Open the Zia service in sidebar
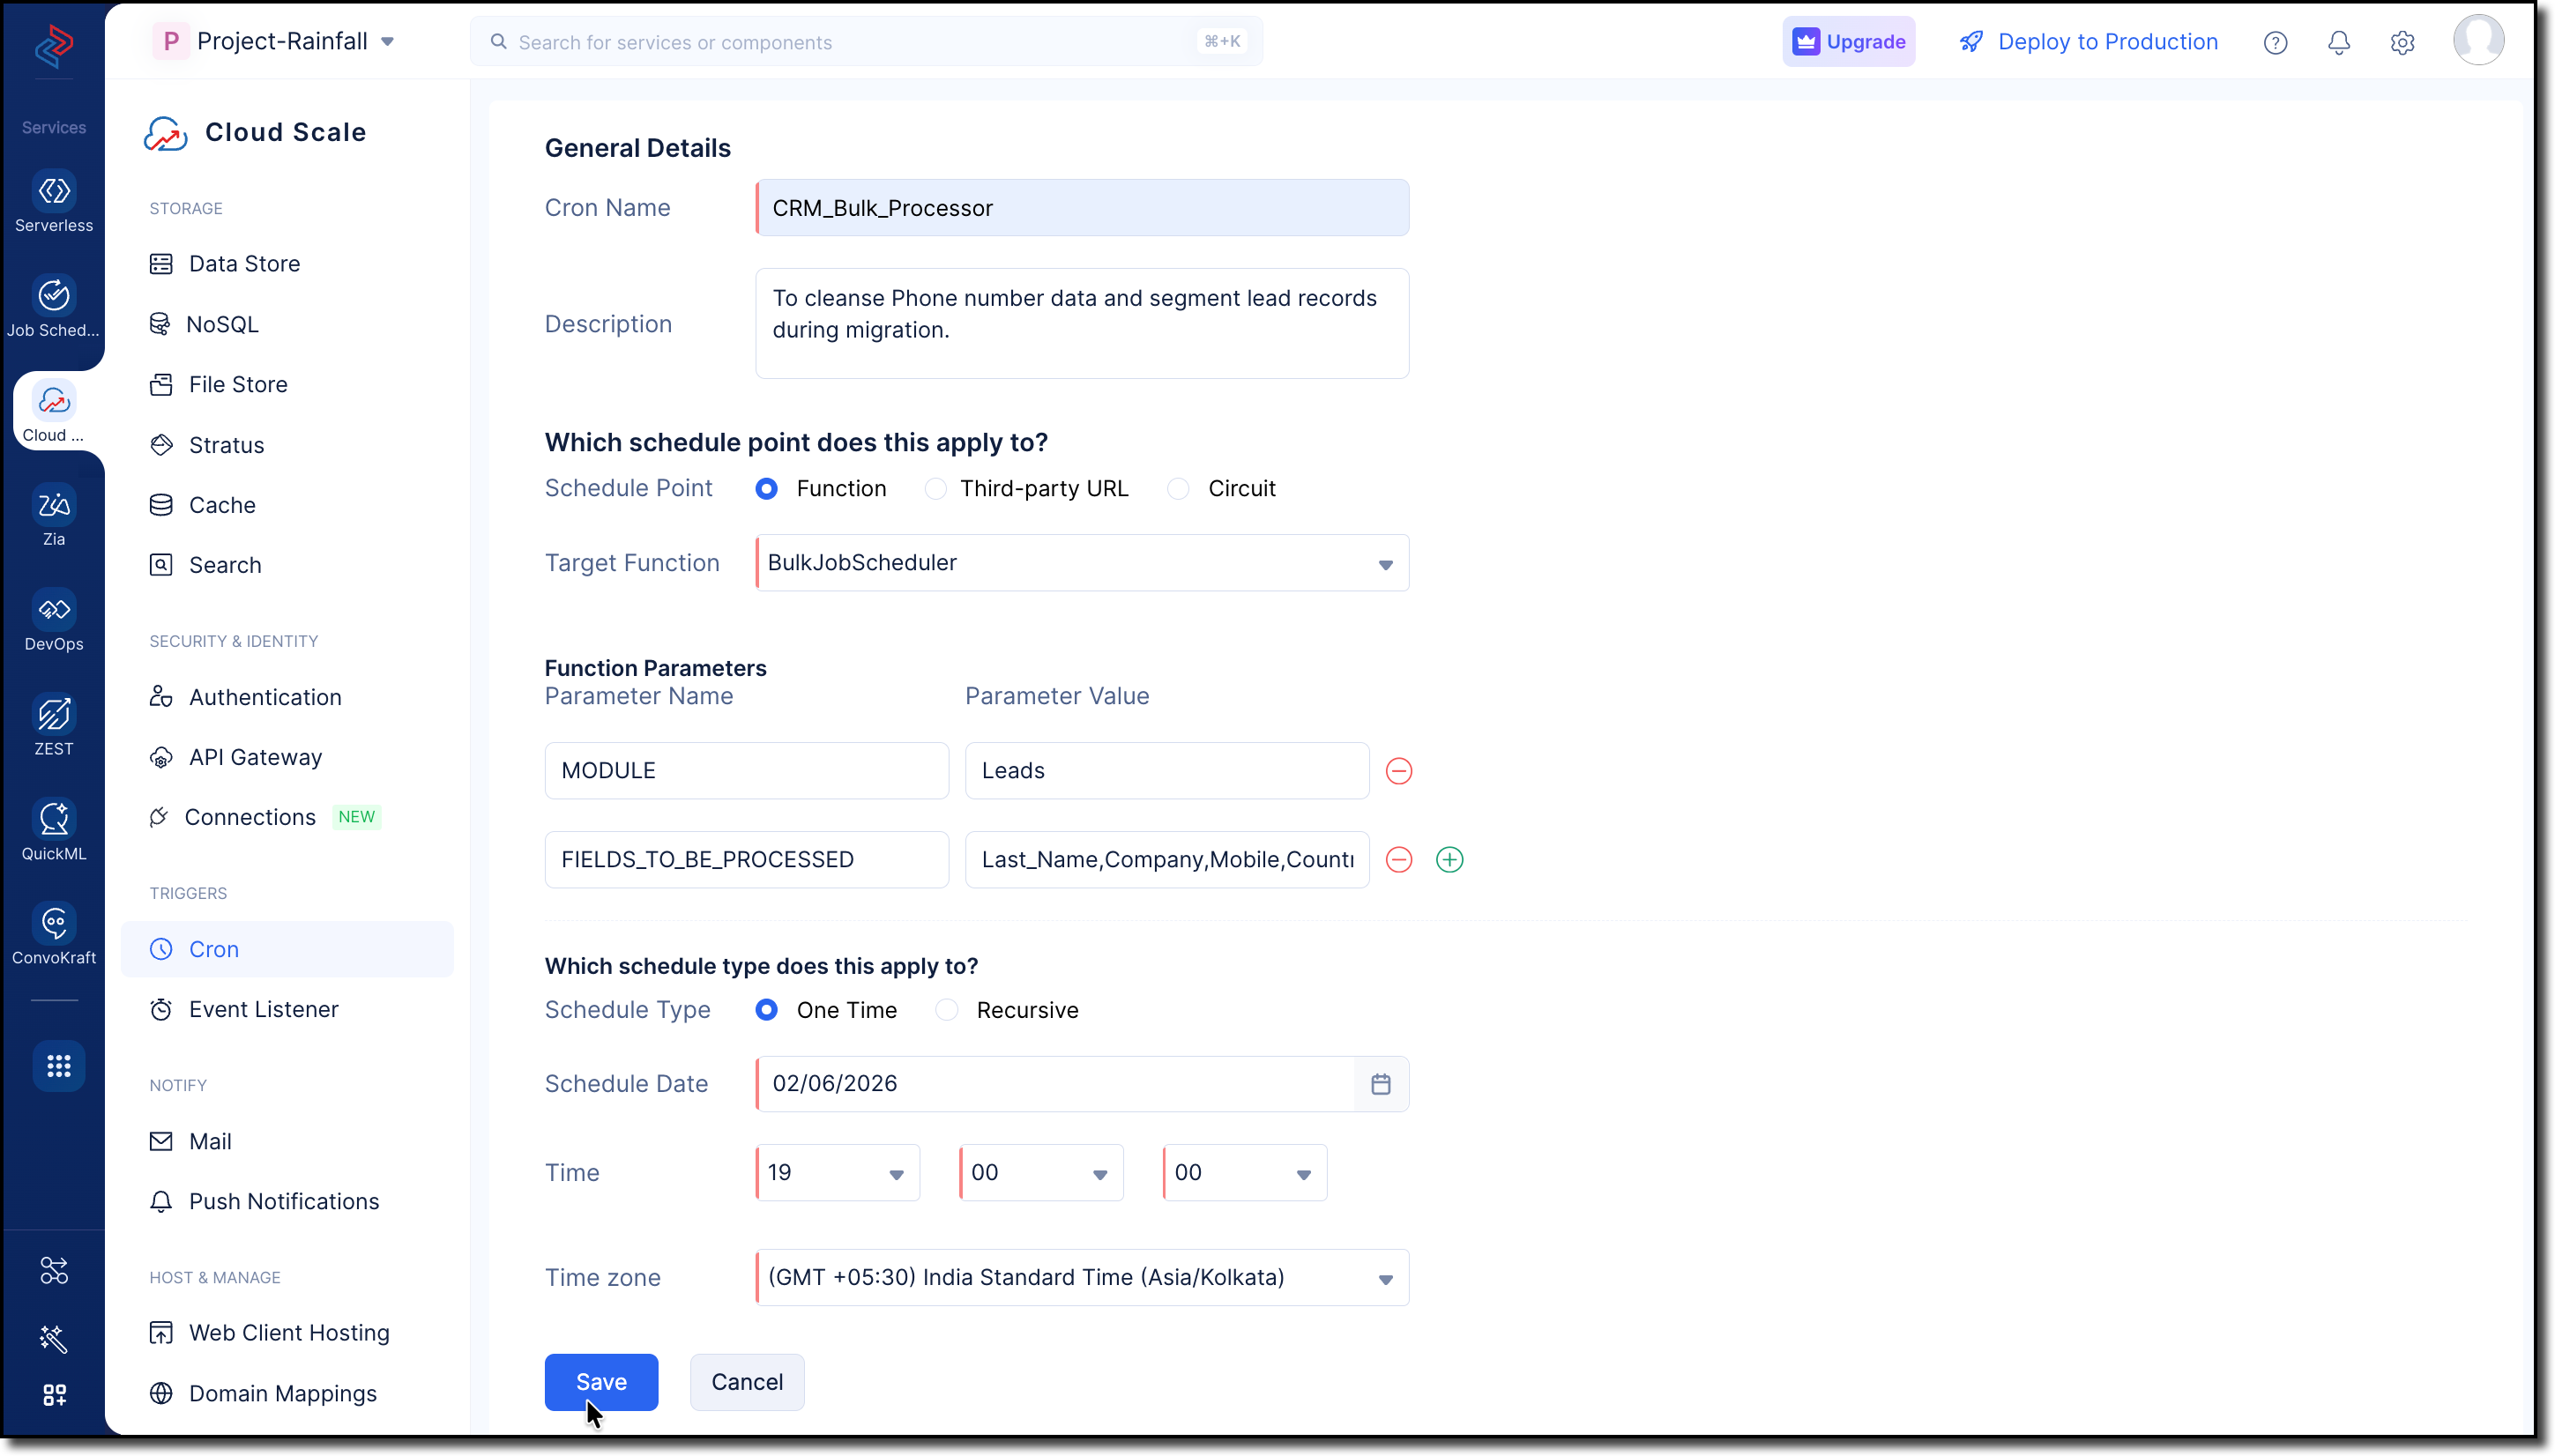Viewport: 2555px width, 1456px height. pos(54,506)
